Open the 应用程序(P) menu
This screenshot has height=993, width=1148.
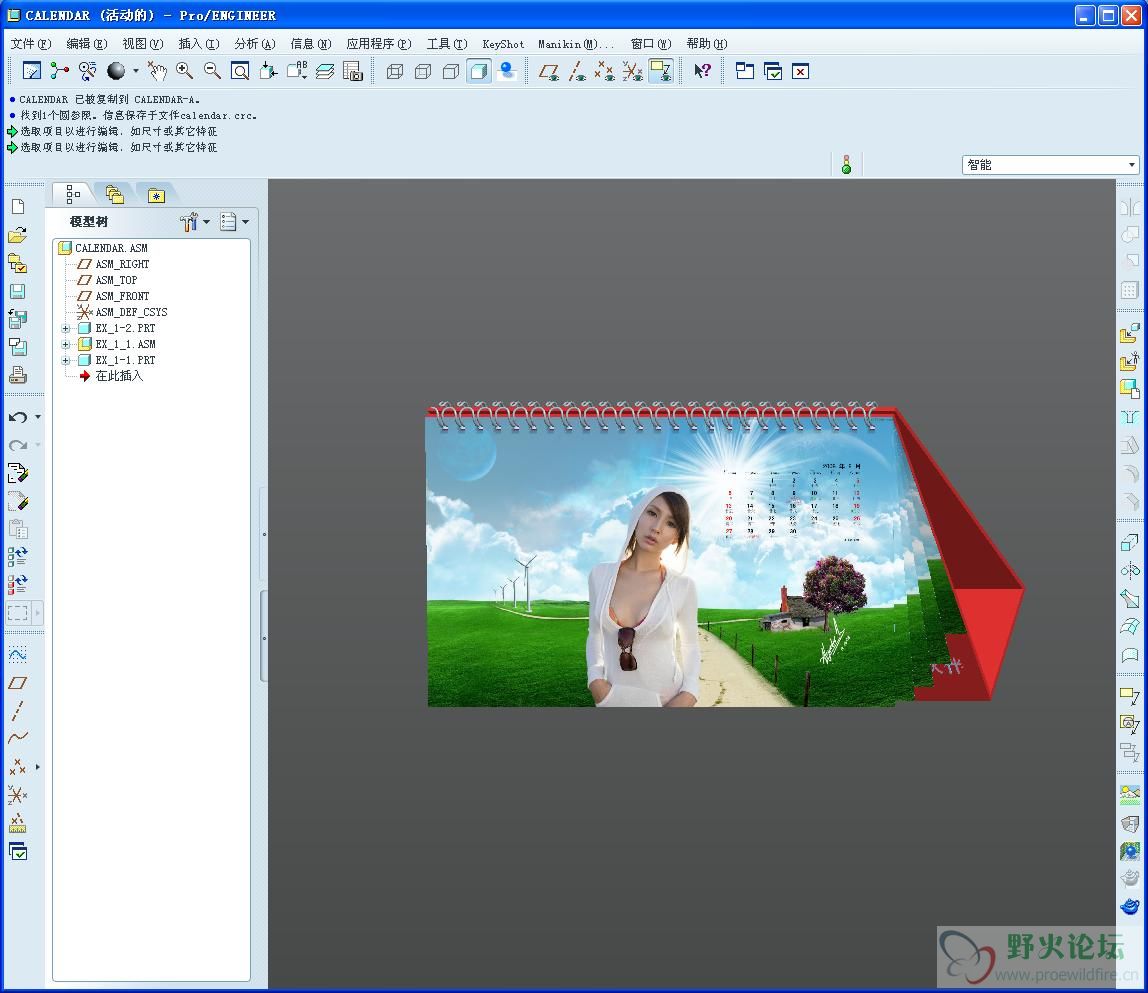coord(379,44)
